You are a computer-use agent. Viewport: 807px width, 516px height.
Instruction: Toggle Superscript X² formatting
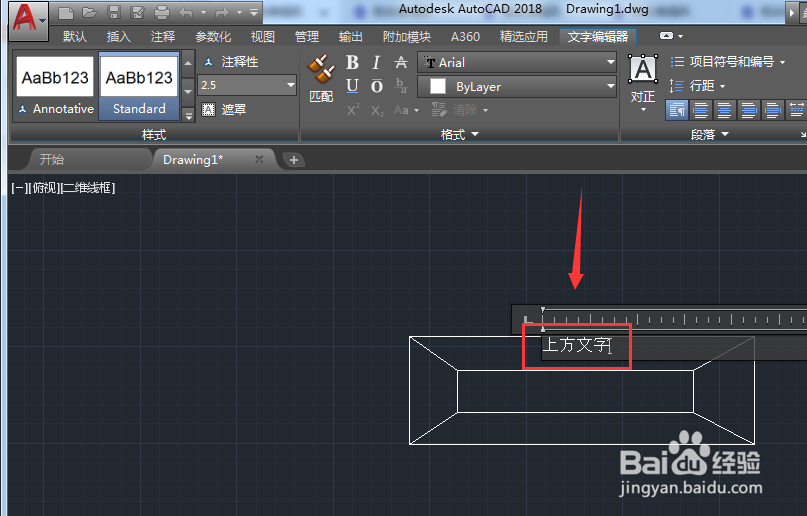[353, 110]
